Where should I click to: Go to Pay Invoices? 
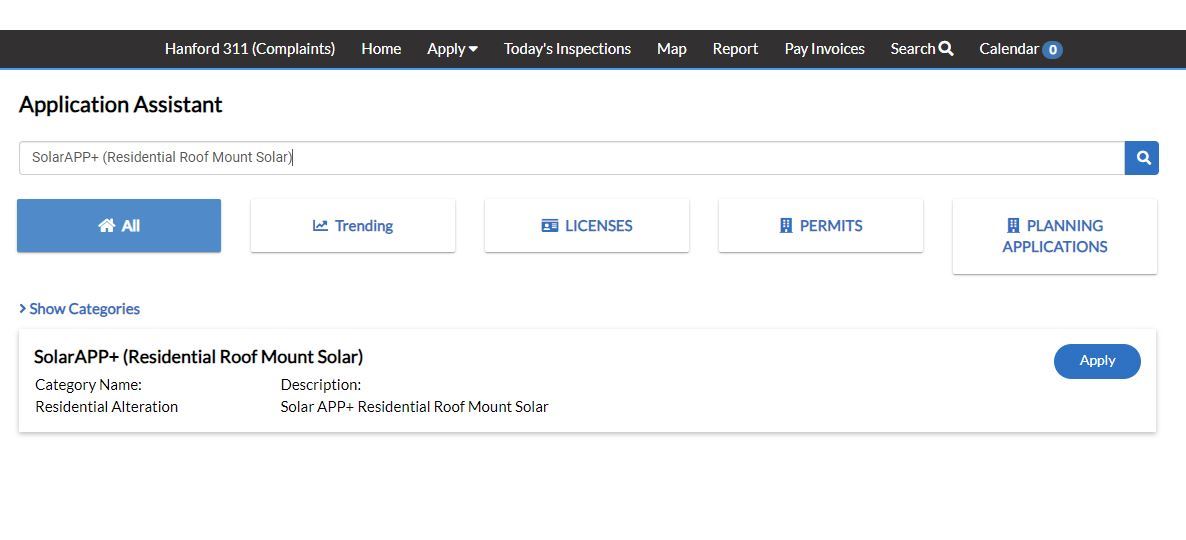[824, 49]
